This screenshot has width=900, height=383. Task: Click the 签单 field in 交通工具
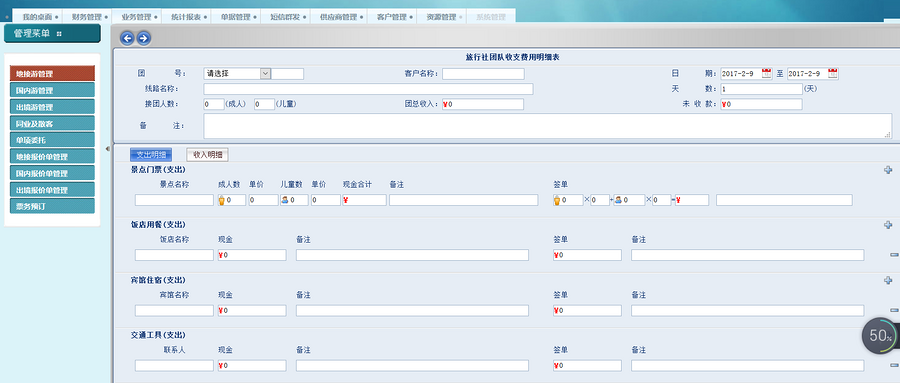(587, 365)
